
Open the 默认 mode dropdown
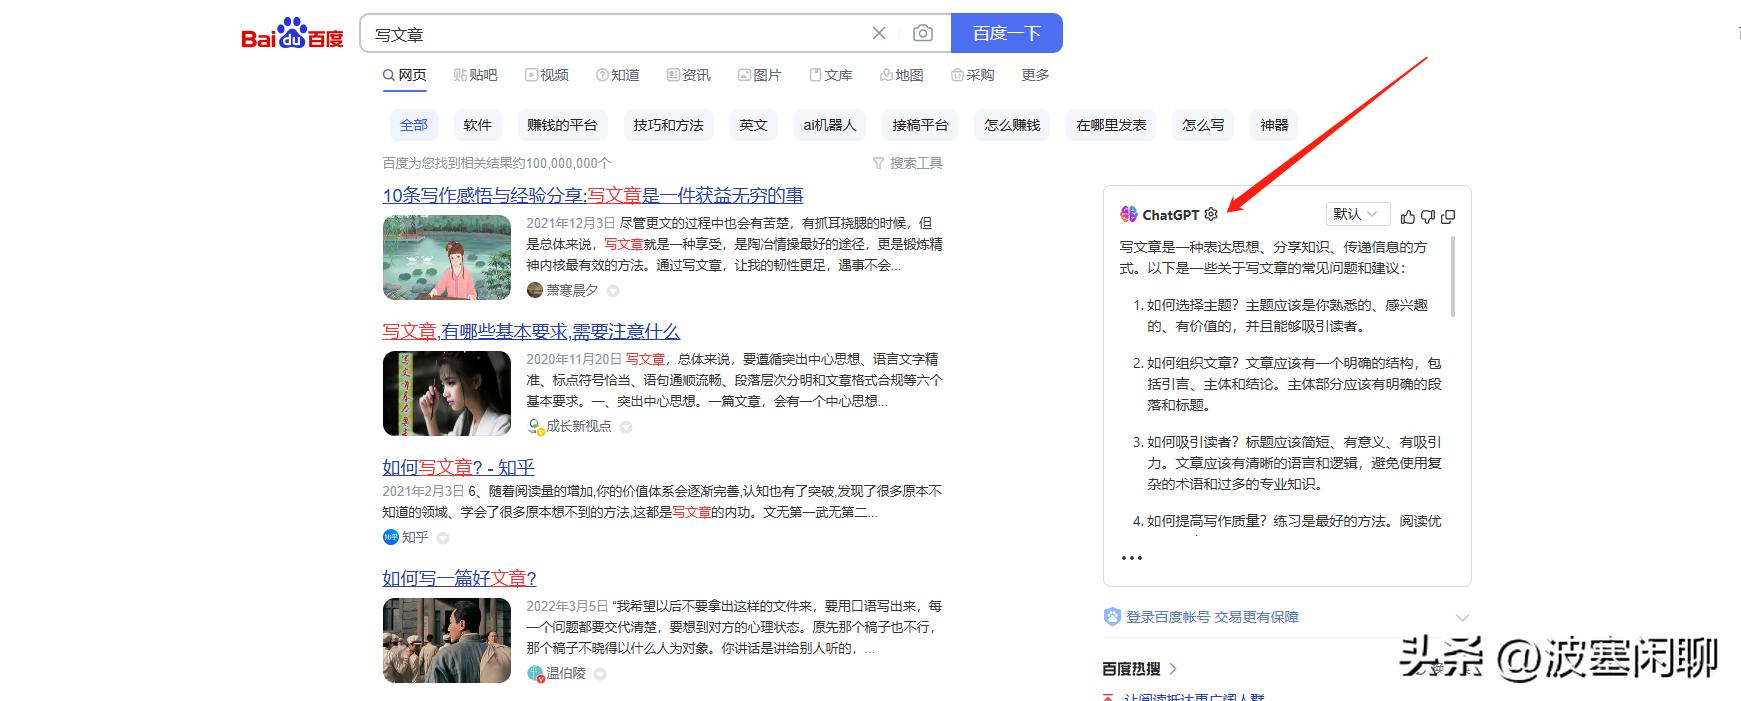[1357, 214]
